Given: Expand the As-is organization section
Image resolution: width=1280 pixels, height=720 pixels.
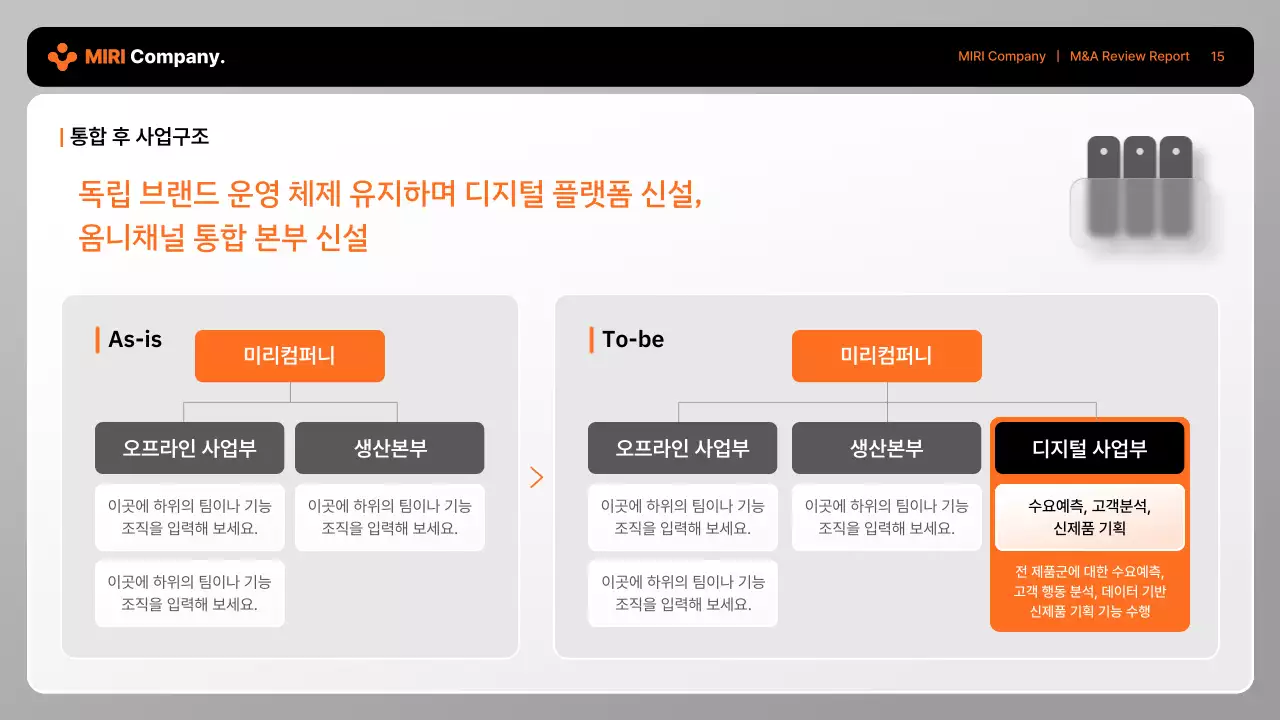Looking at the screenshot, I should click(x=290, y=475).
